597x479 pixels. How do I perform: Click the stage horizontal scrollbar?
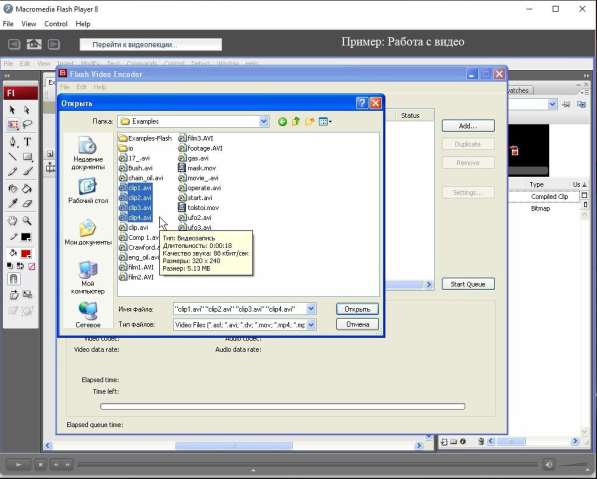coord(234,445)
